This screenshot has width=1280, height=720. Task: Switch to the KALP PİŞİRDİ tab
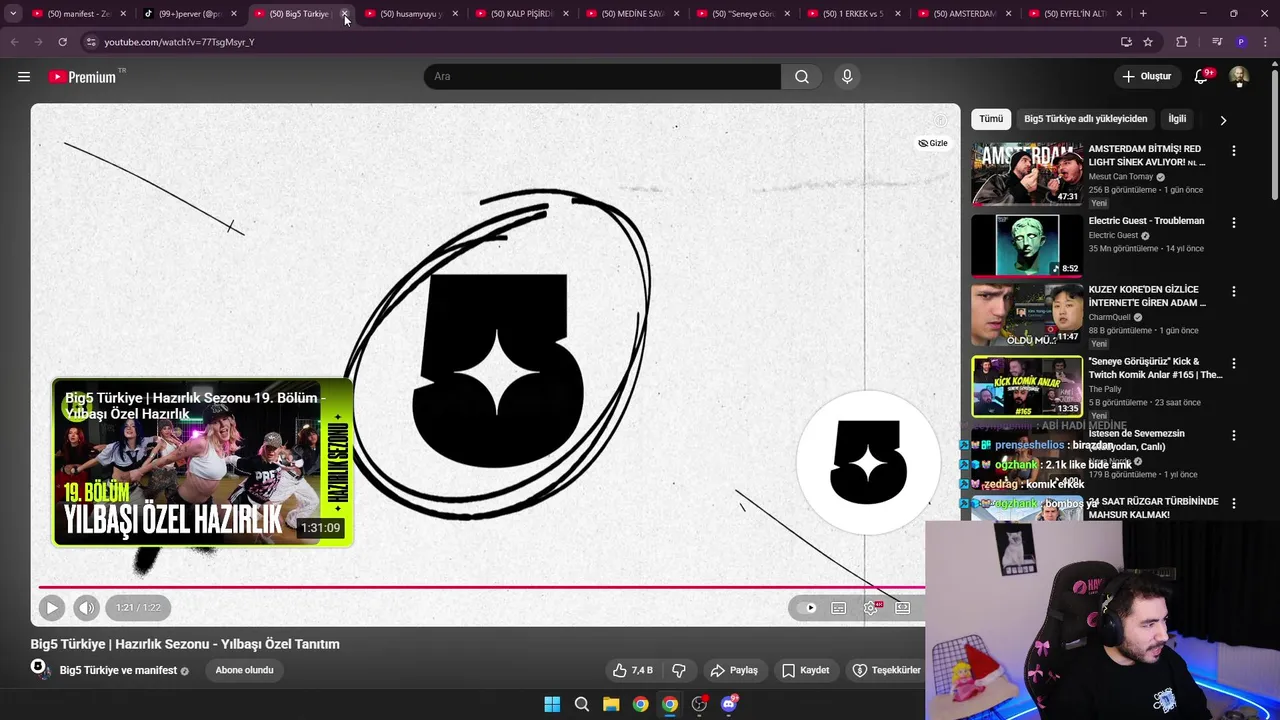pos(521,14)
